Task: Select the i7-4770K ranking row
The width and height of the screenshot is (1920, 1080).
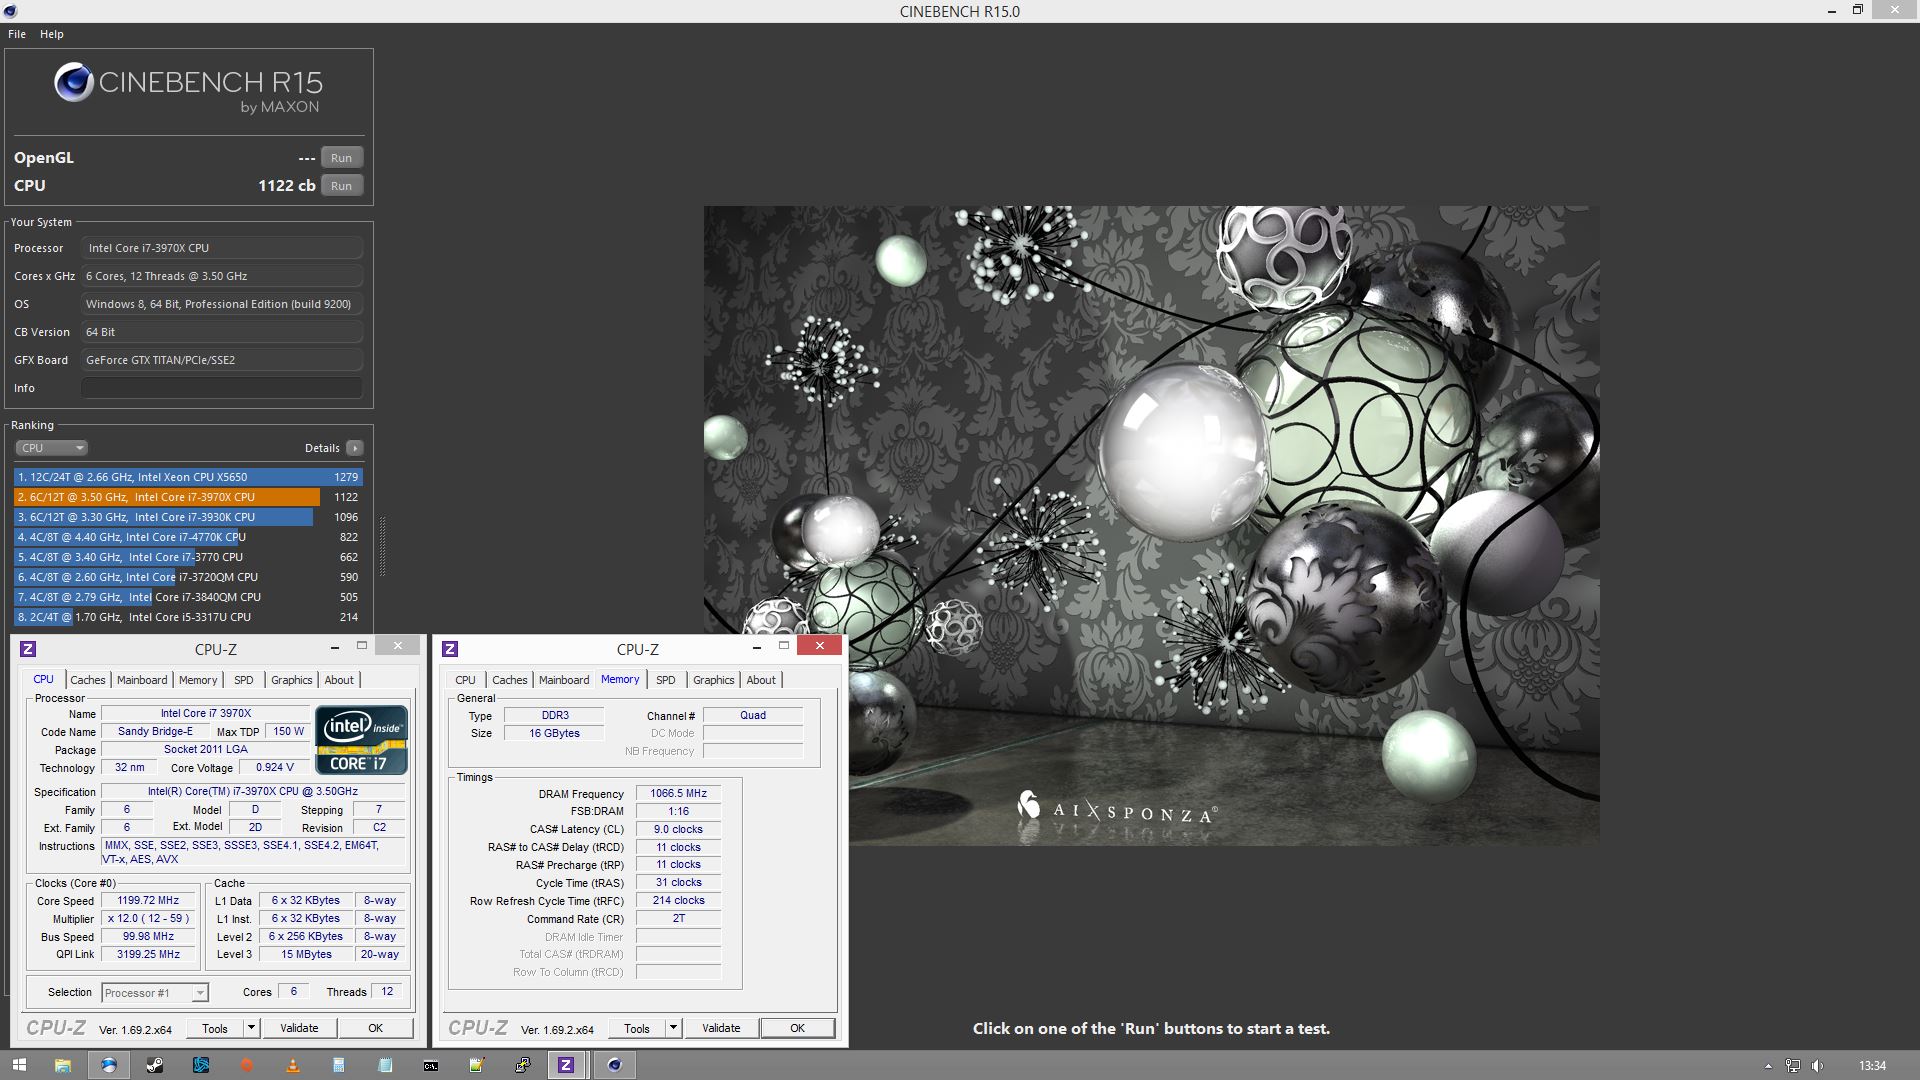Action: (x=188, y=537)
